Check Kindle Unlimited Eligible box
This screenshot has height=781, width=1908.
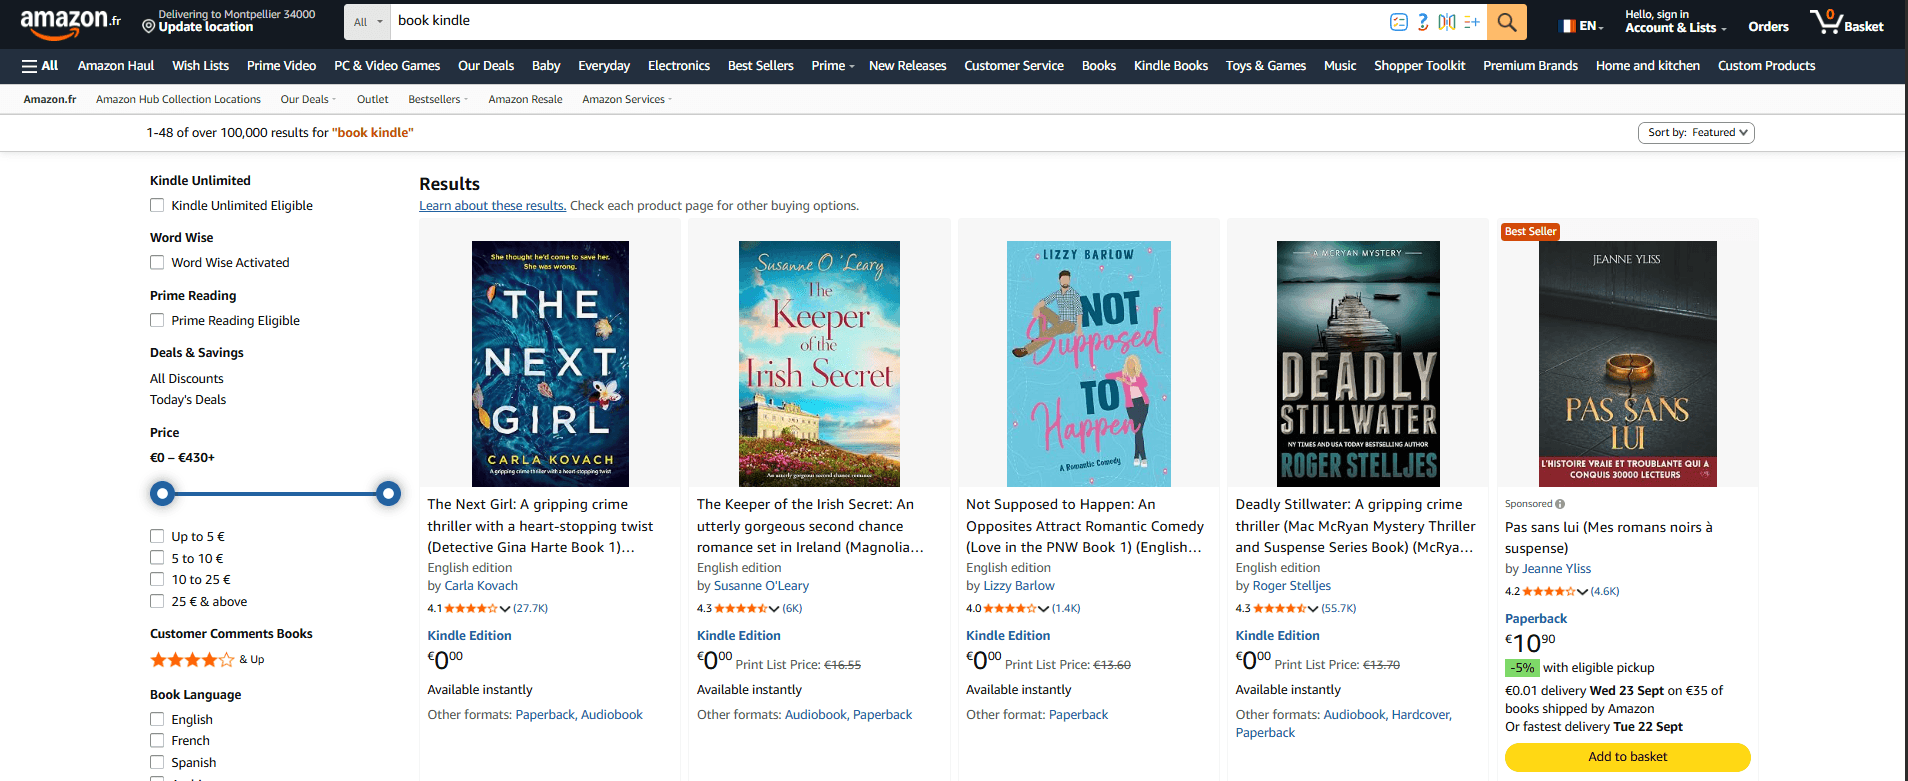[157, 205]
